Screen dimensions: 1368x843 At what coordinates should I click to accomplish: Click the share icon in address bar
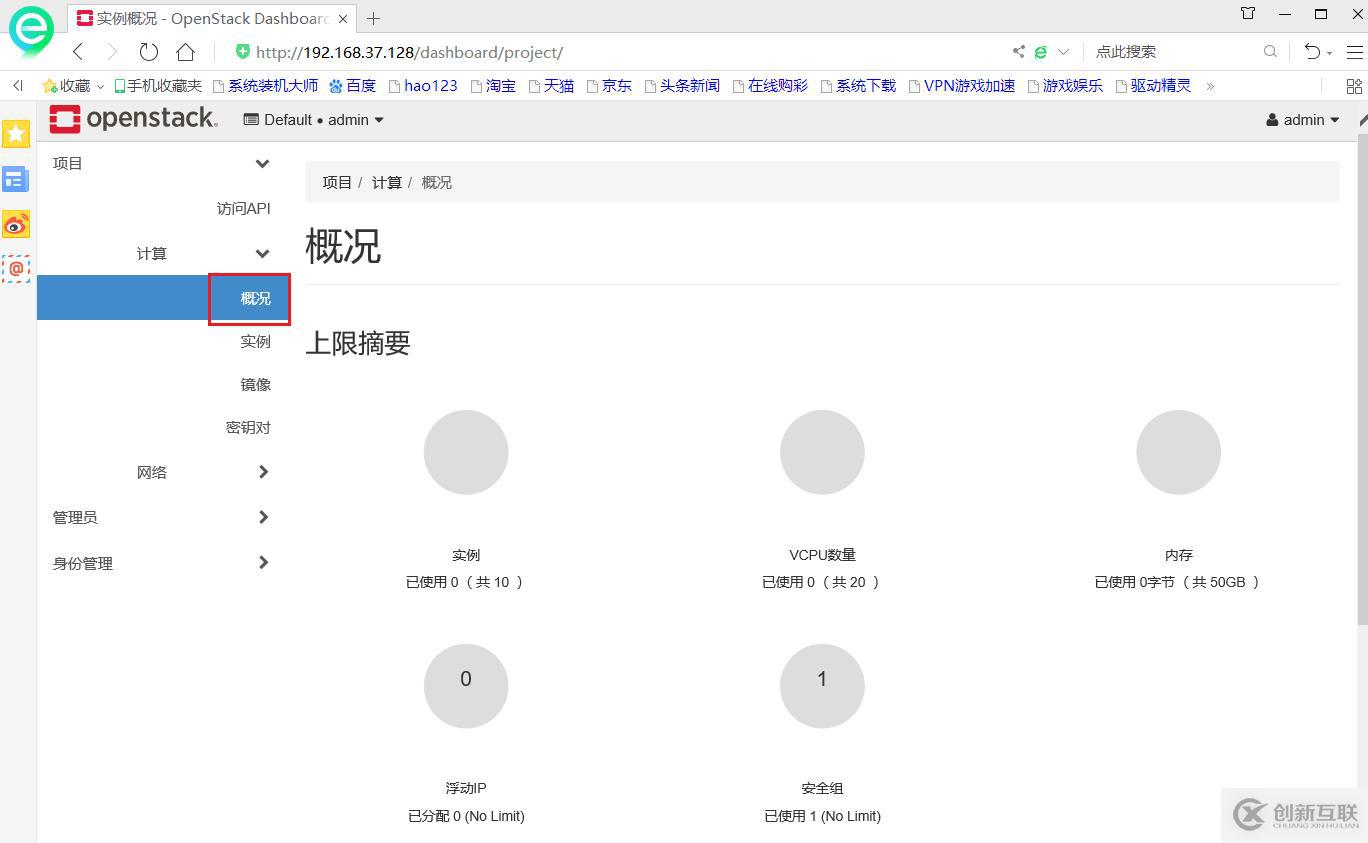point(1018,52)
